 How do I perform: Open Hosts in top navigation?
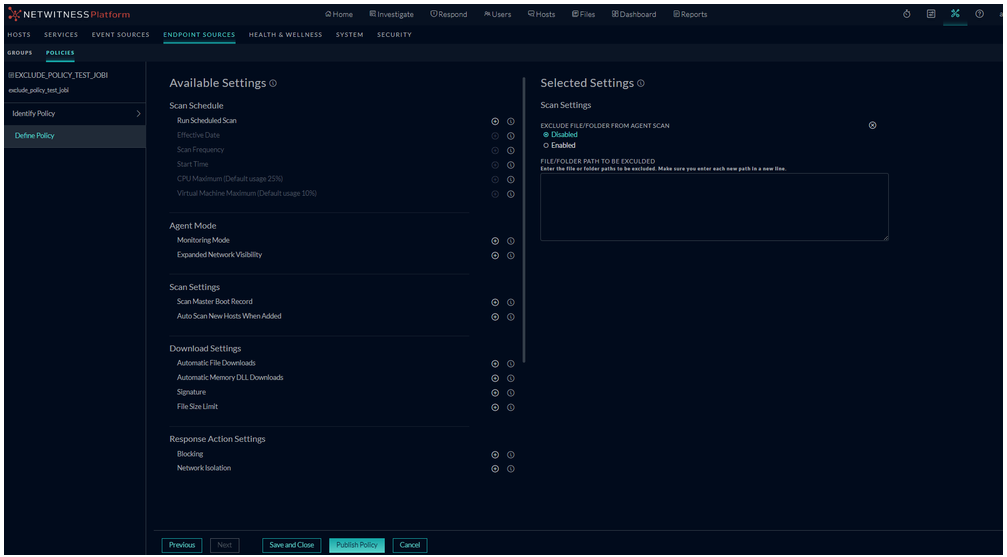(541, 14)
